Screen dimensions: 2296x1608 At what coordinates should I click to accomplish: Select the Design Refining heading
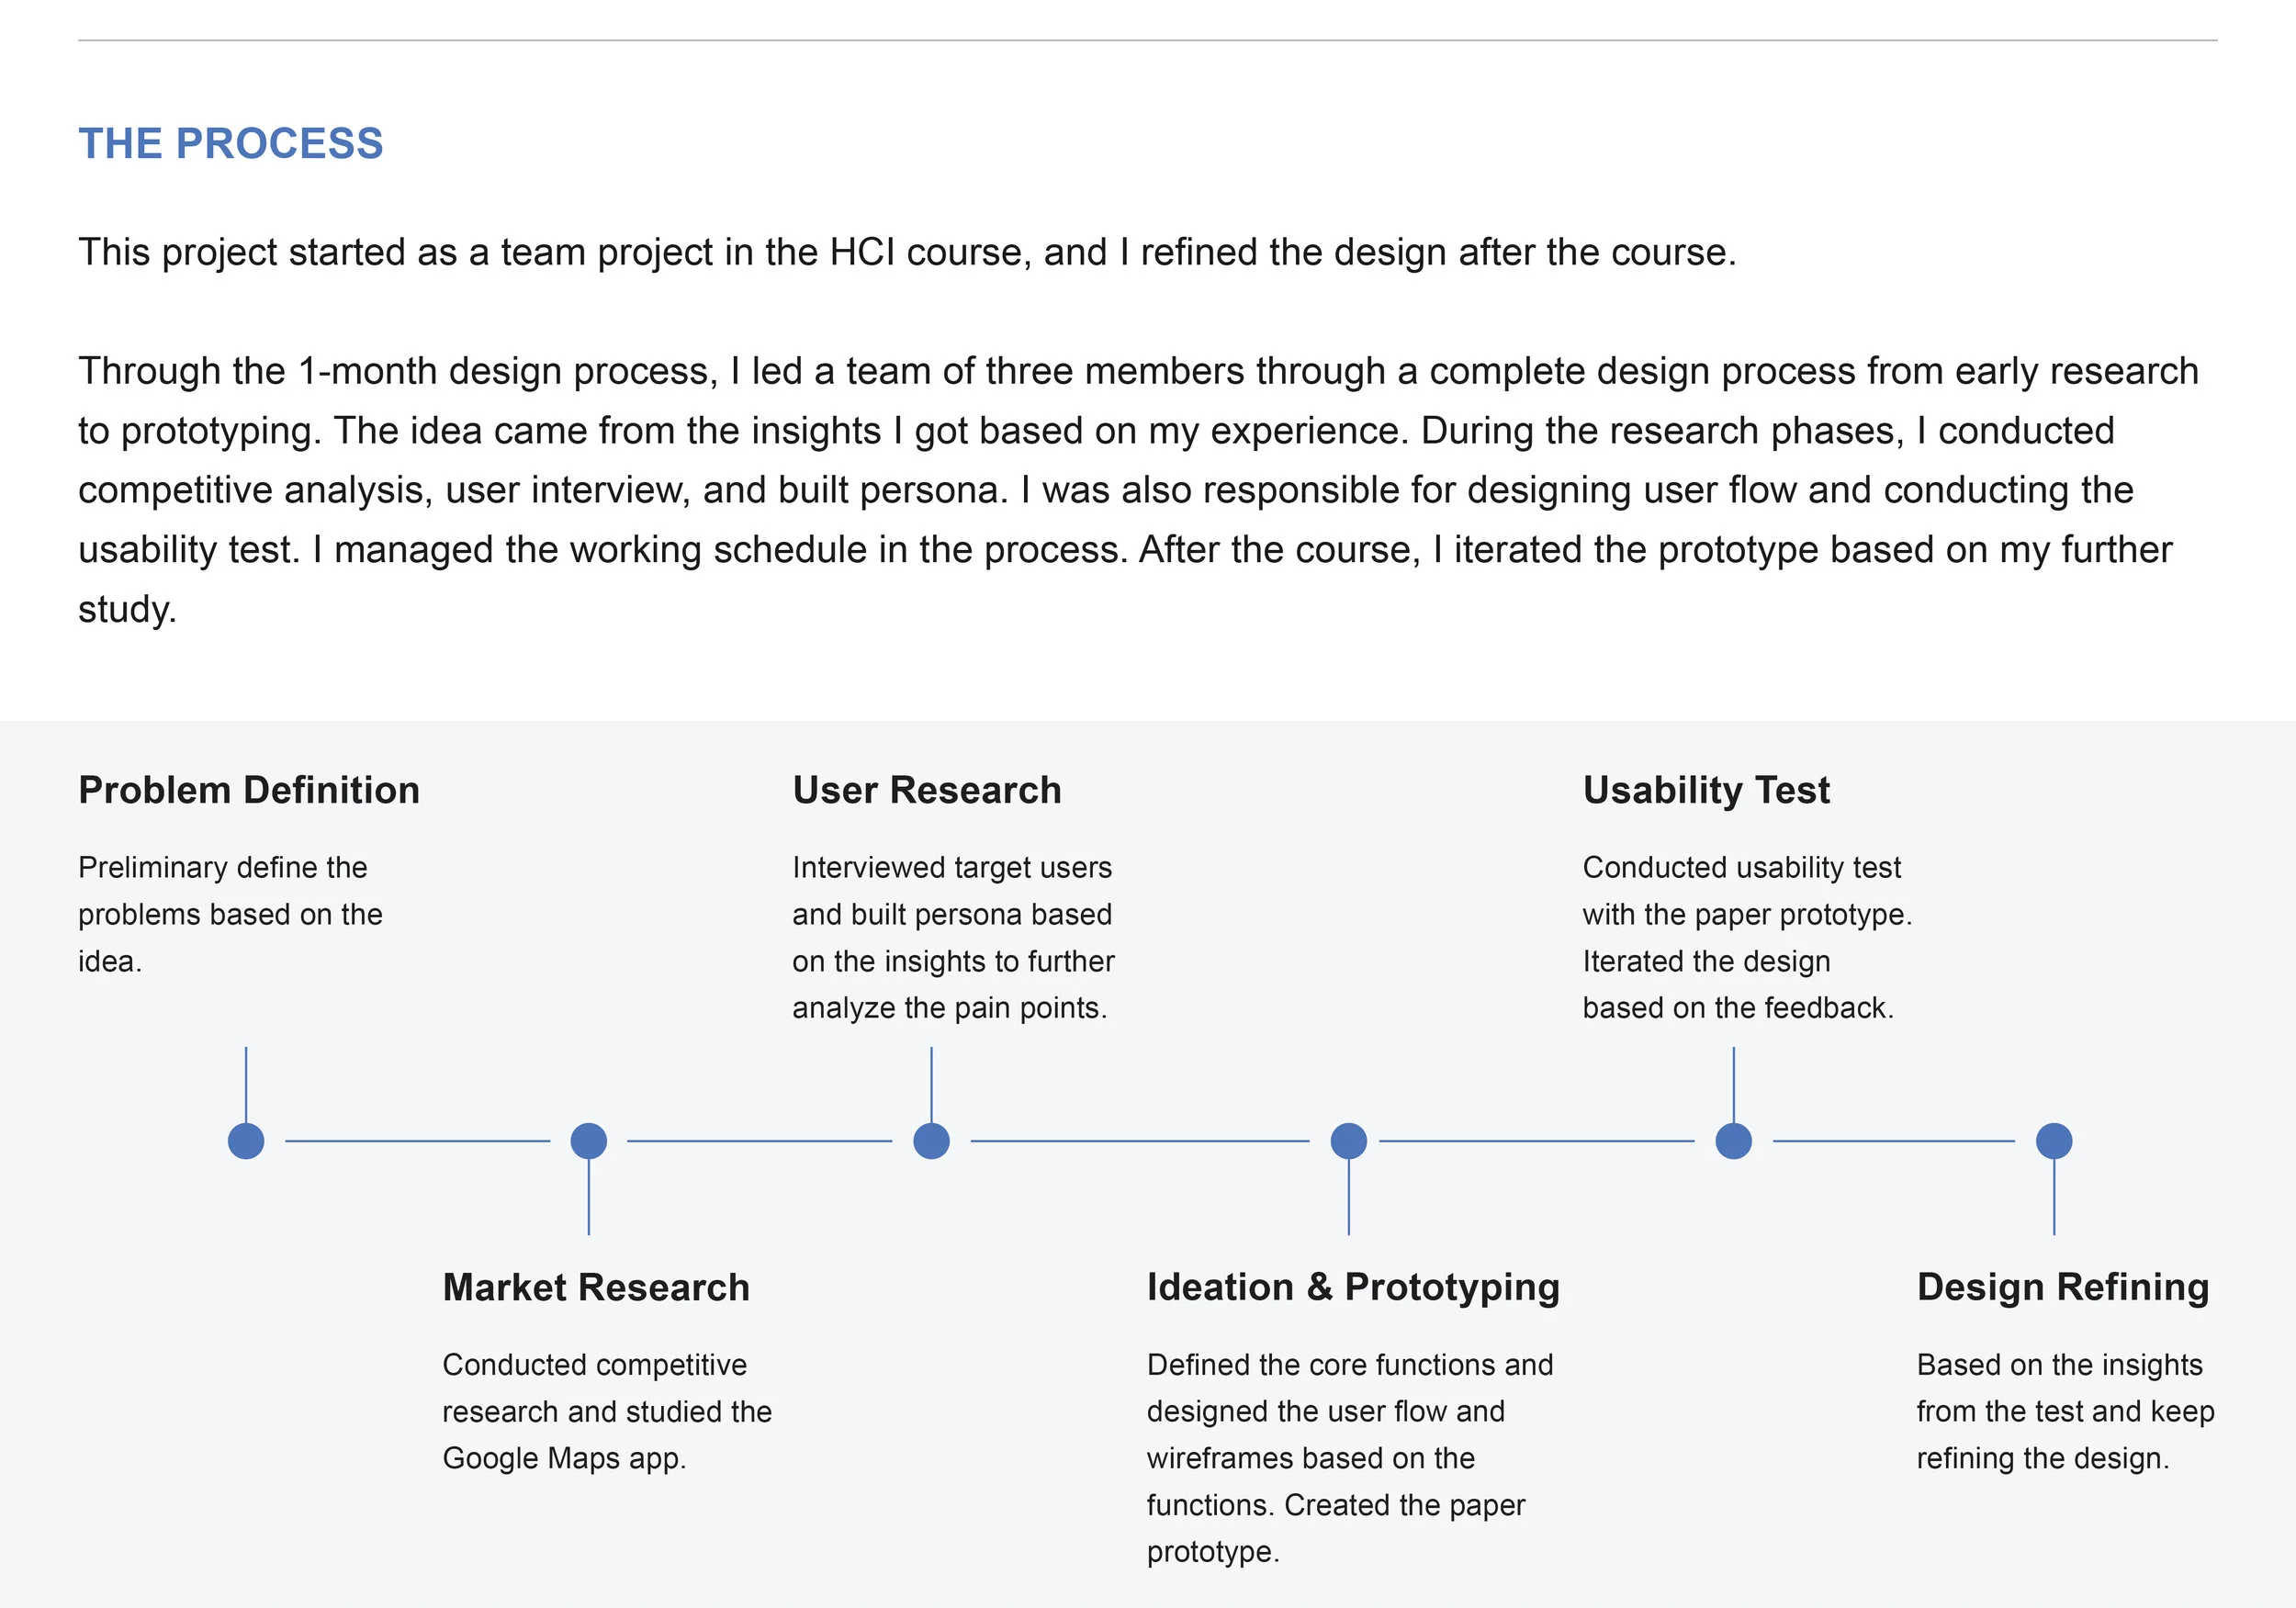(x=2063, y=1288)
